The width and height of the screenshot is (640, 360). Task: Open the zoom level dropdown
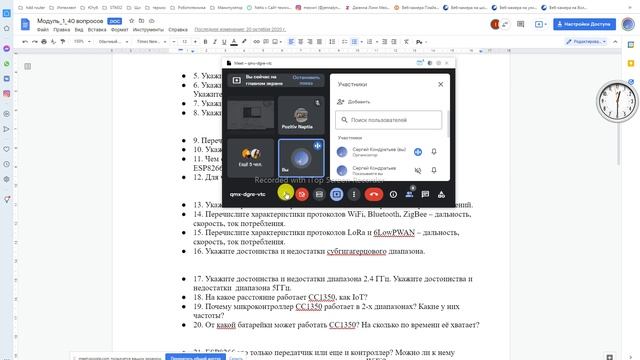[x=82, y=42]
